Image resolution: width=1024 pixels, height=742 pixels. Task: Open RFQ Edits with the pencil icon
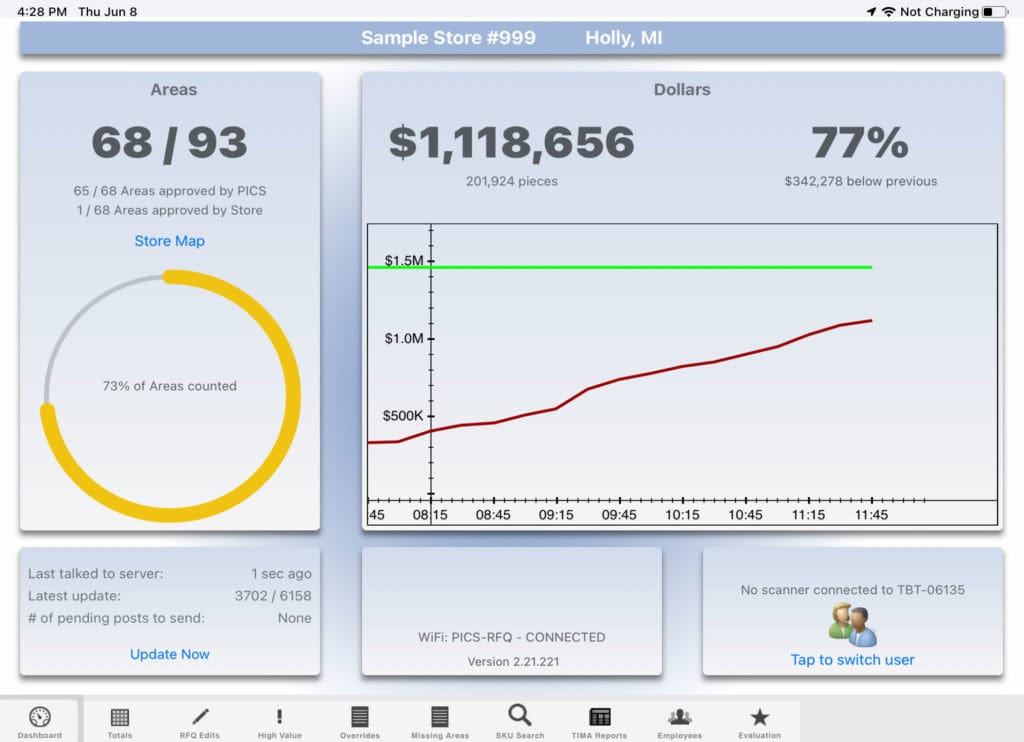coord(199,718)
